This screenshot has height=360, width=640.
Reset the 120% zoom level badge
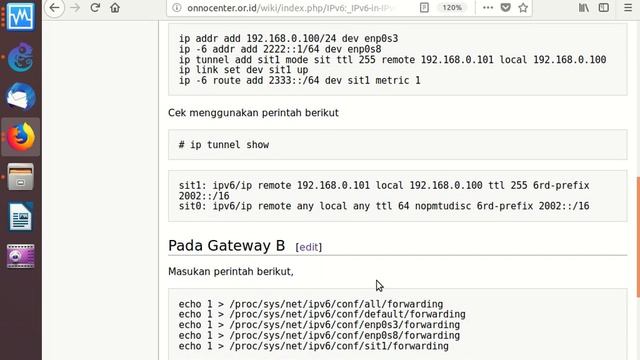[x=452, y=8]
